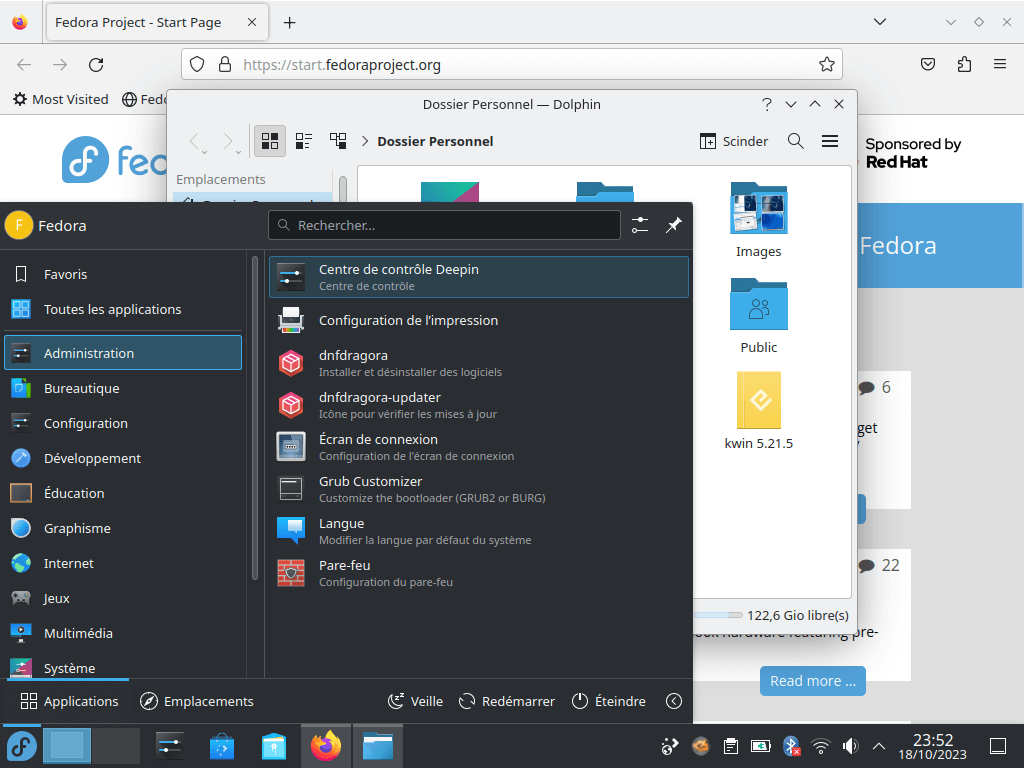
Task: Open Dolphin hamburger menu
Action: [x=830, y=141]
